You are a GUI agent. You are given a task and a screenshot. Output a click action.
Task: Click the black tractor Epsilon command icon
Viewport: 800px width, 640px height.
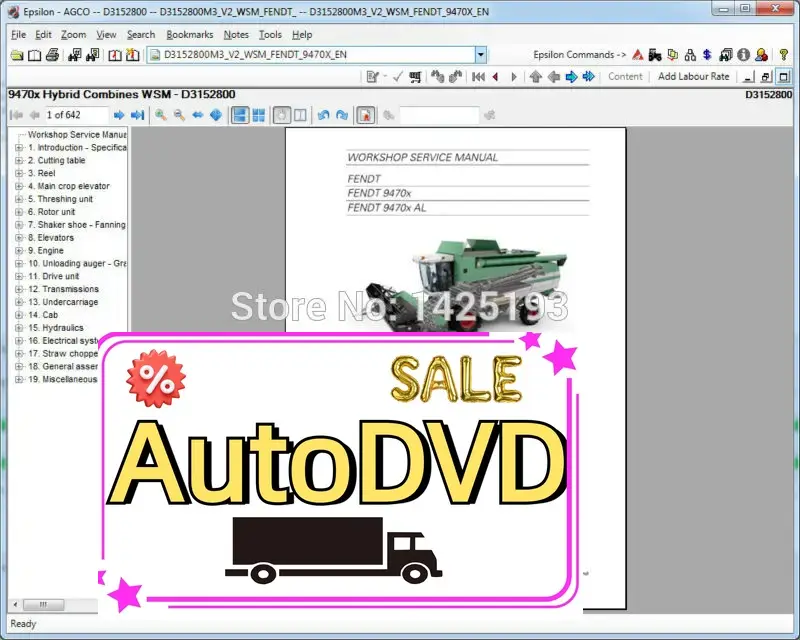(x=655, y=55)
